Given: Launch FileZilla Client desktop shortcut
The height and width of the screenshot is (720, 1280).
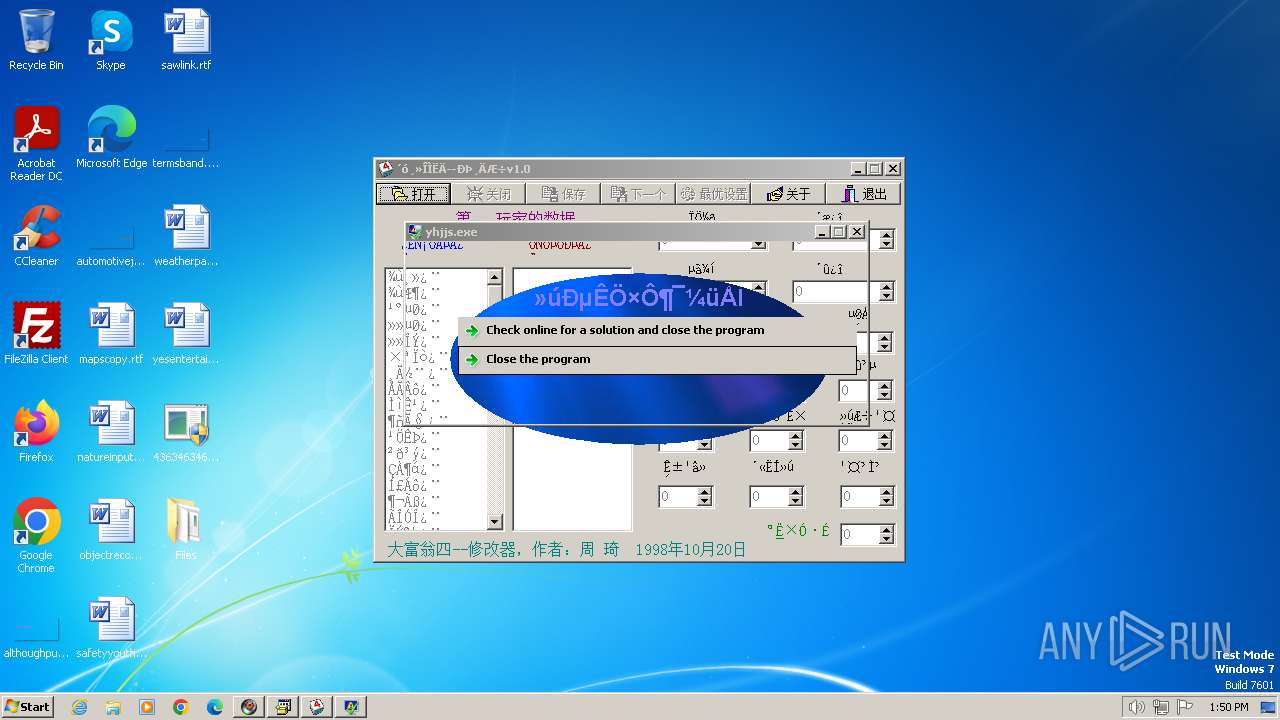Looking at the screenshot, I should [36, 334].
